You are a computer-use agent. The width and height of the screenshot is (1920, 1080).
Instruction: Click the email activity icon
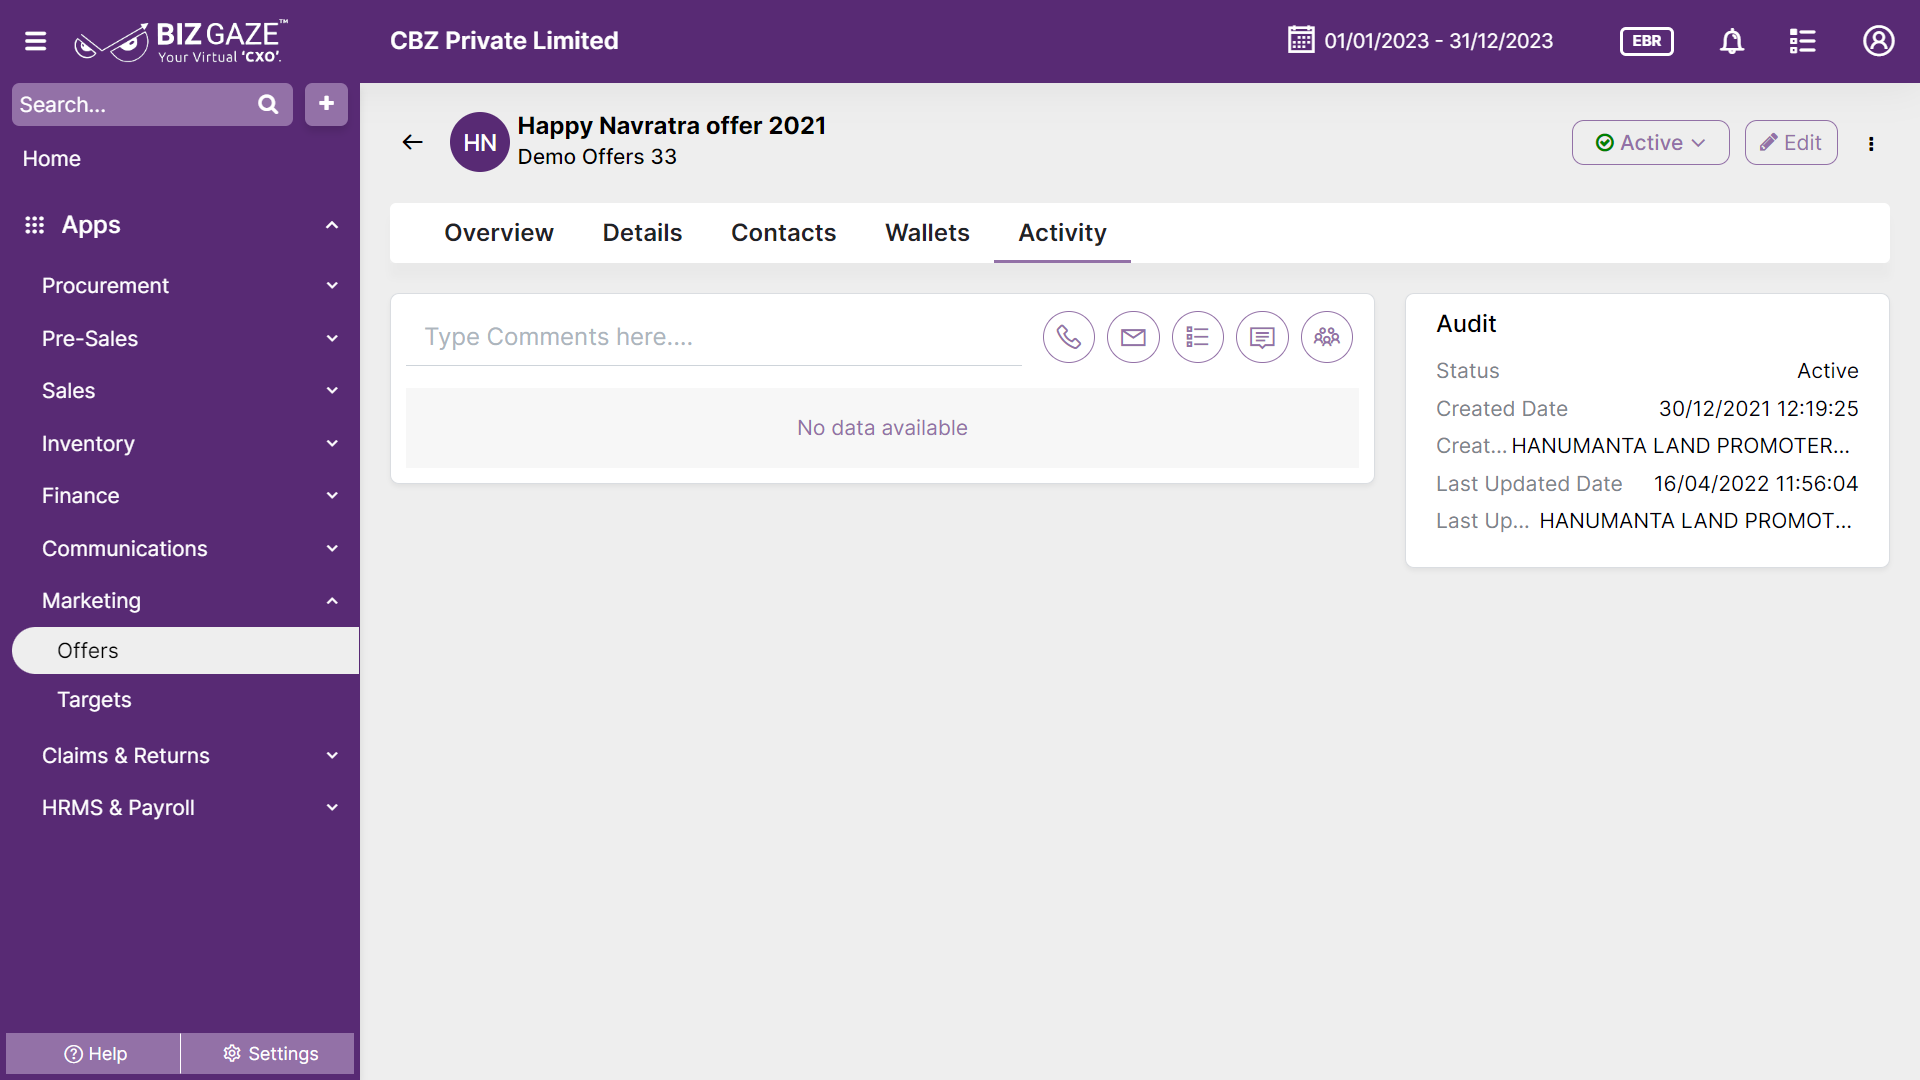pos(1133,337)
